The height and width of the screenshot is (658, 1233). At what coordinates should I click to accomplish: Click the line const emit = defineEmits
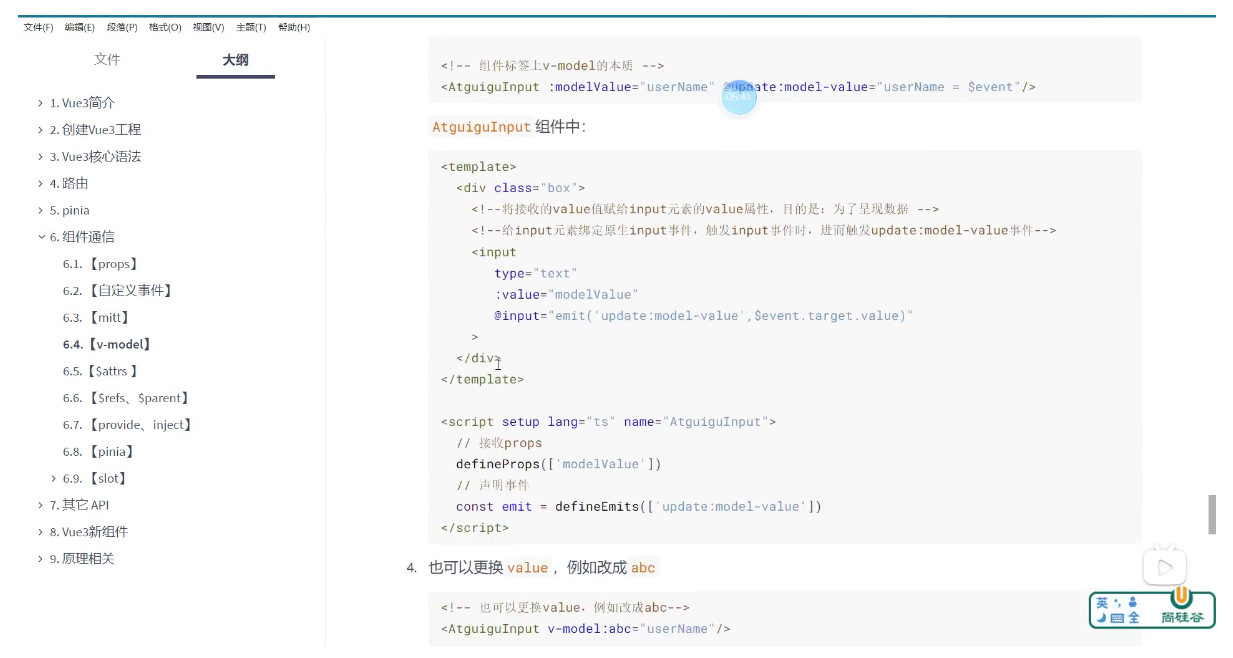(x=639, y=506)
